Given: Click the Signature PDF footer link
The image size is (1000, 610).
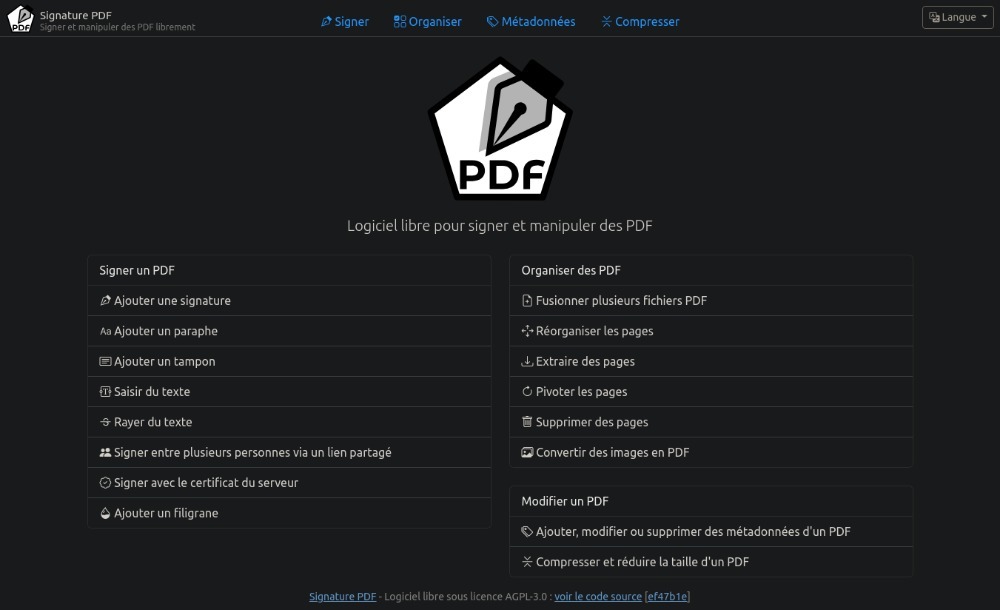Looking at the screenshot, I should [x=342, y=597].
